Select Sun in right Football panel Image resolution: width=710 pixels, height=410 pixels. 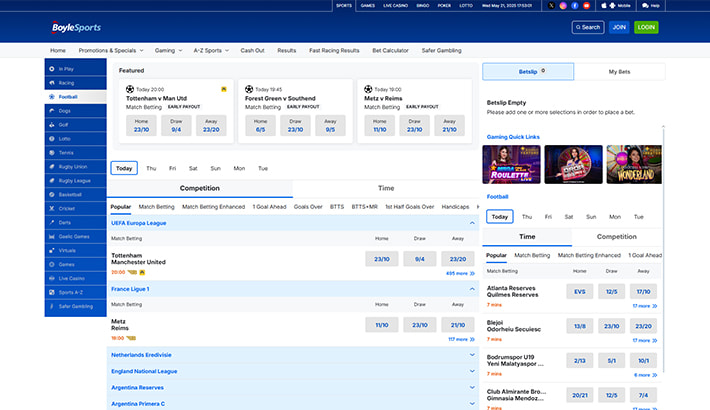click(x=591, y=217)
